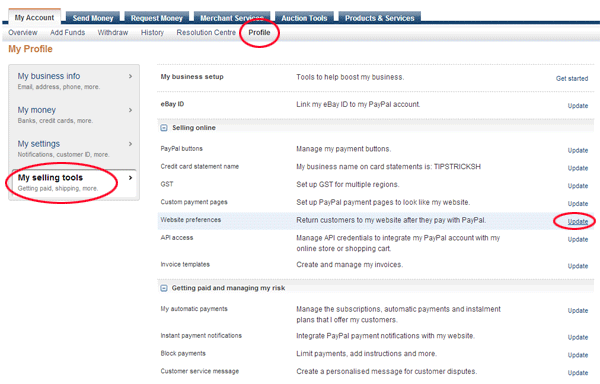Click Update for My automatic payments
Image resolution: width=600 pixels, height=384 pixels.
pyautogui.click(x=578, y=311)
